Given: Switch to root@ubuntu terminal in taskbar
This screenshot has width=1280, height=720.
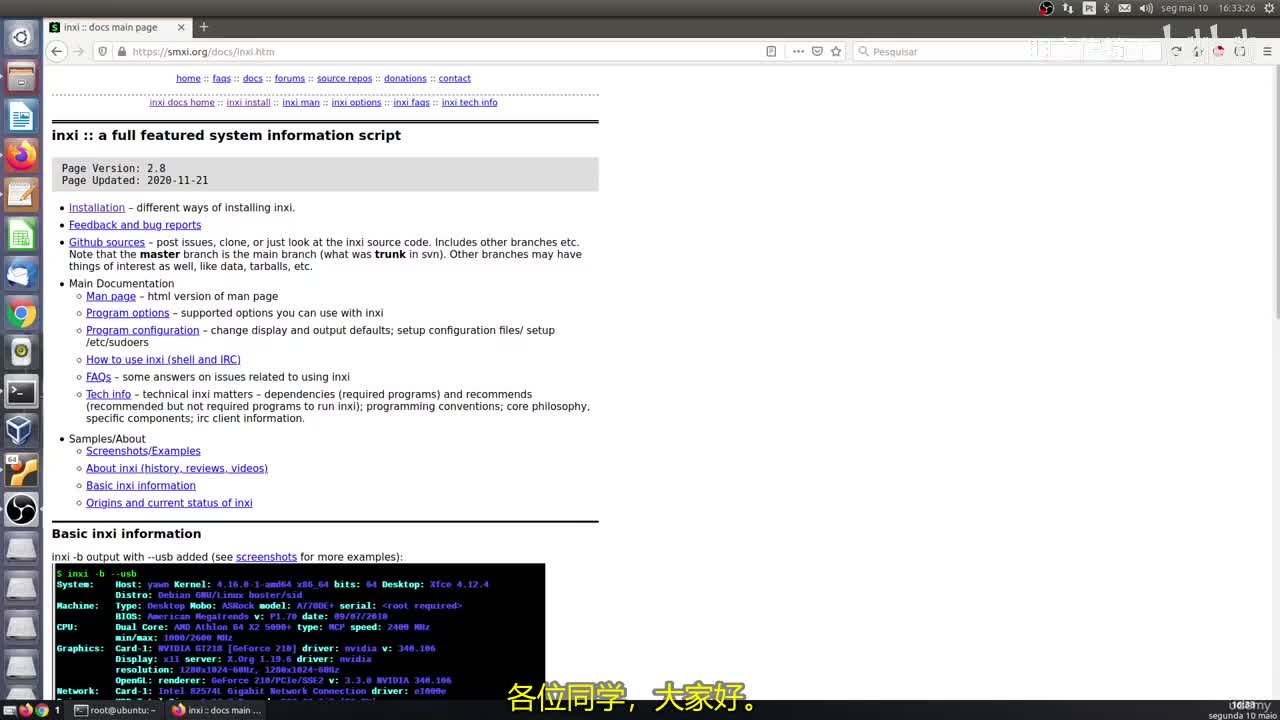Looking at the screenshot, I should coord(115,710).
